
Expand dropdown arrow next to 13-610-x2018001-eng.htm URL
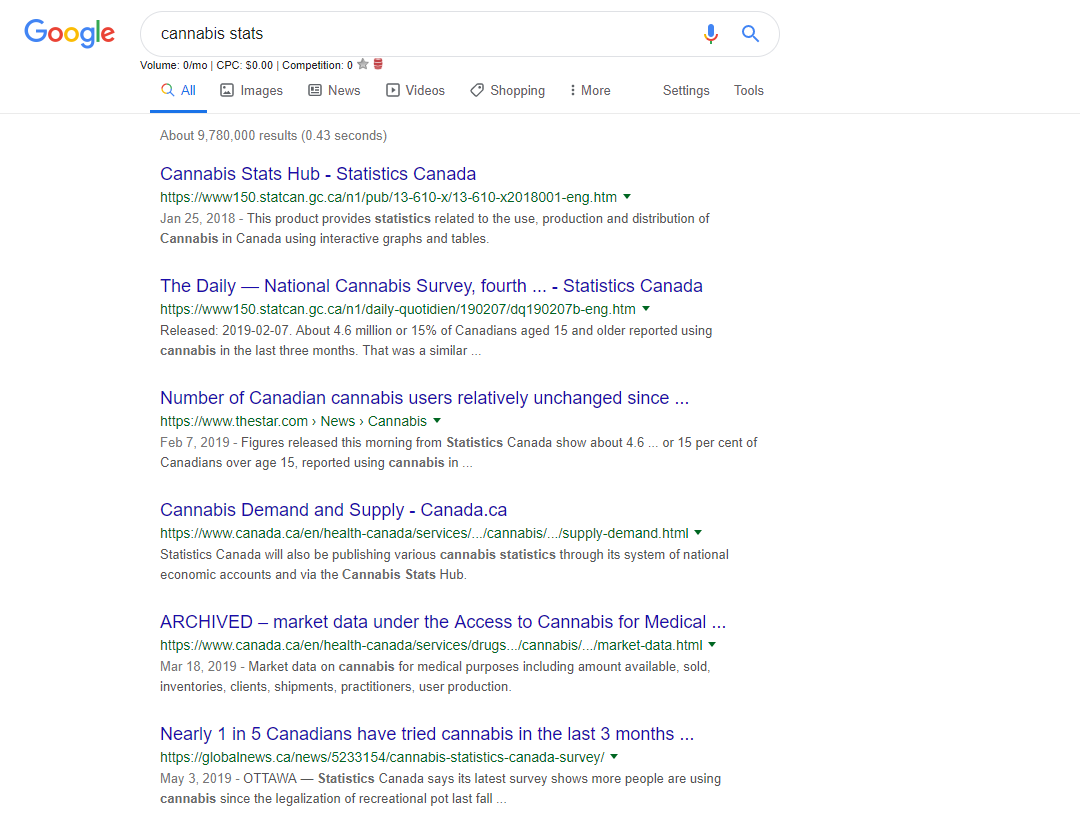[627, 197]
